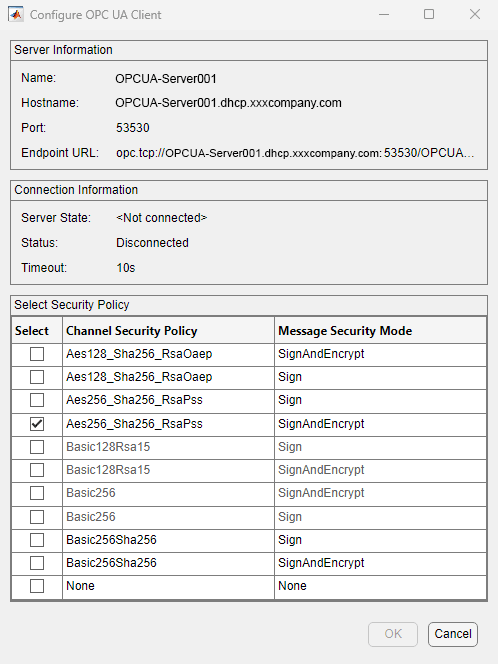Click the Message Security Mode column header
The image size is (498, 664).
pyautogui.click(x=380, y=330)
